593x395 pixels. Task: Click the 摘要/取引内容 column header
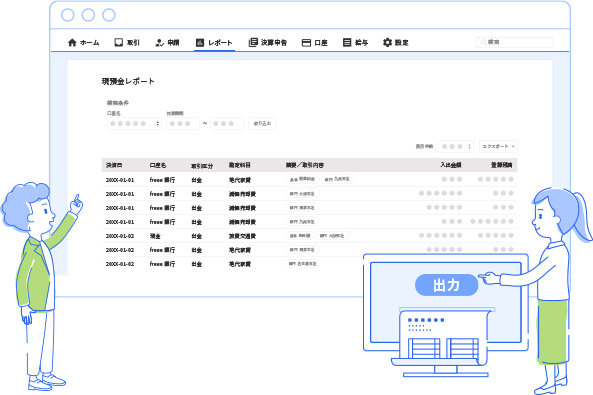coord(305,165)
